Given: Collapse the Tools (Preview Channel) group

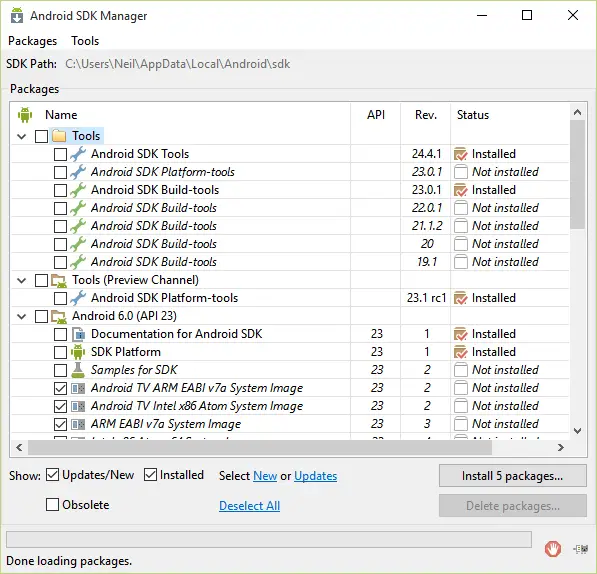Looking at the screenshot, I should [x=22, y=281].
